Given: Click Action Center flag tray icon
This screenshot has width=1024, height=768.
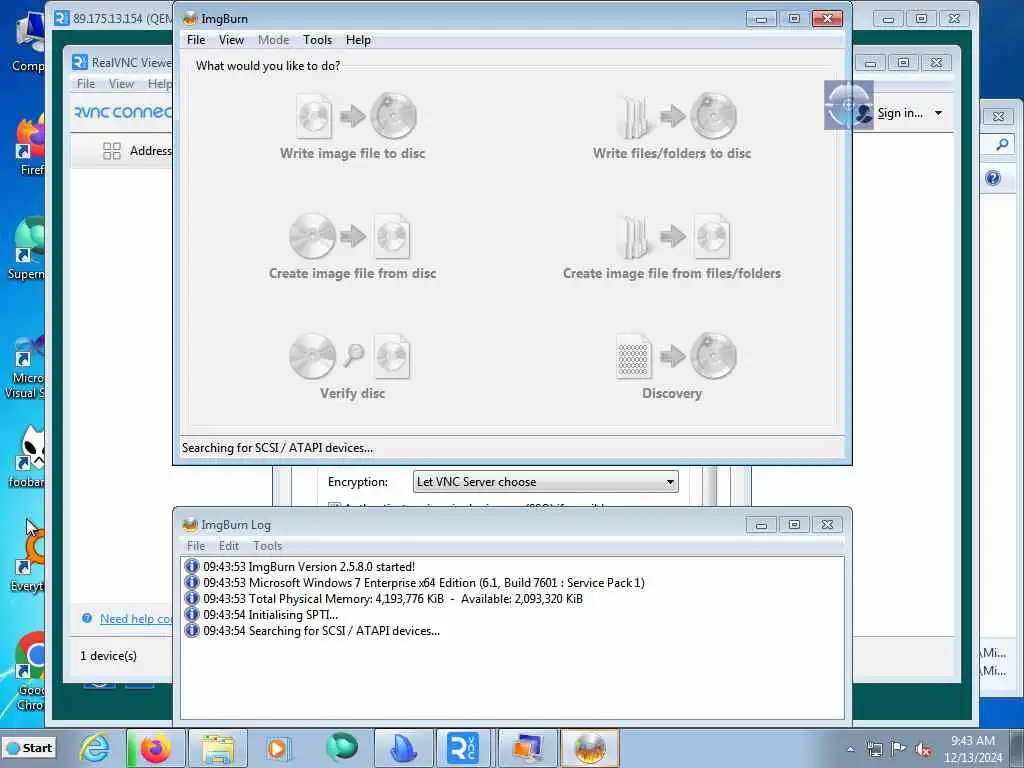Looking at the screenshot, I should click(x=899, y=749).
